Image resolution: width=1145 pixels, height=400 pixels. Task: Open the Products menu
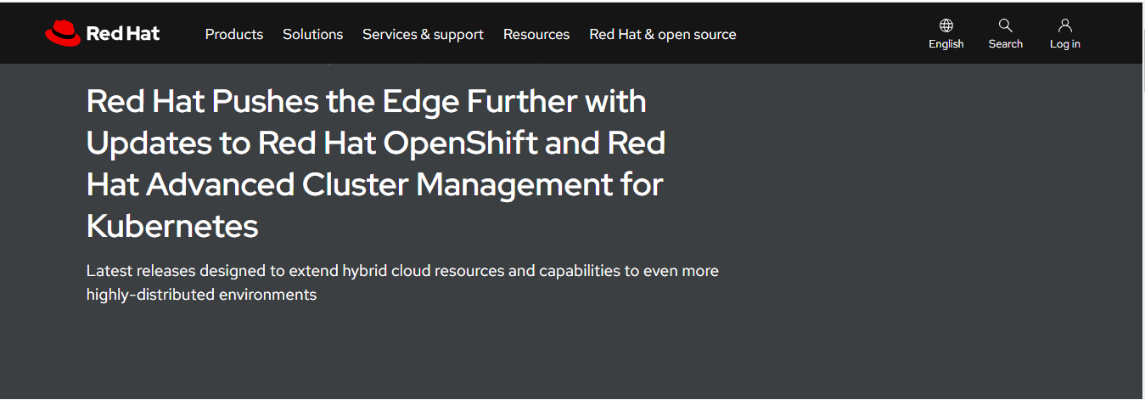(x=234, y=34)
